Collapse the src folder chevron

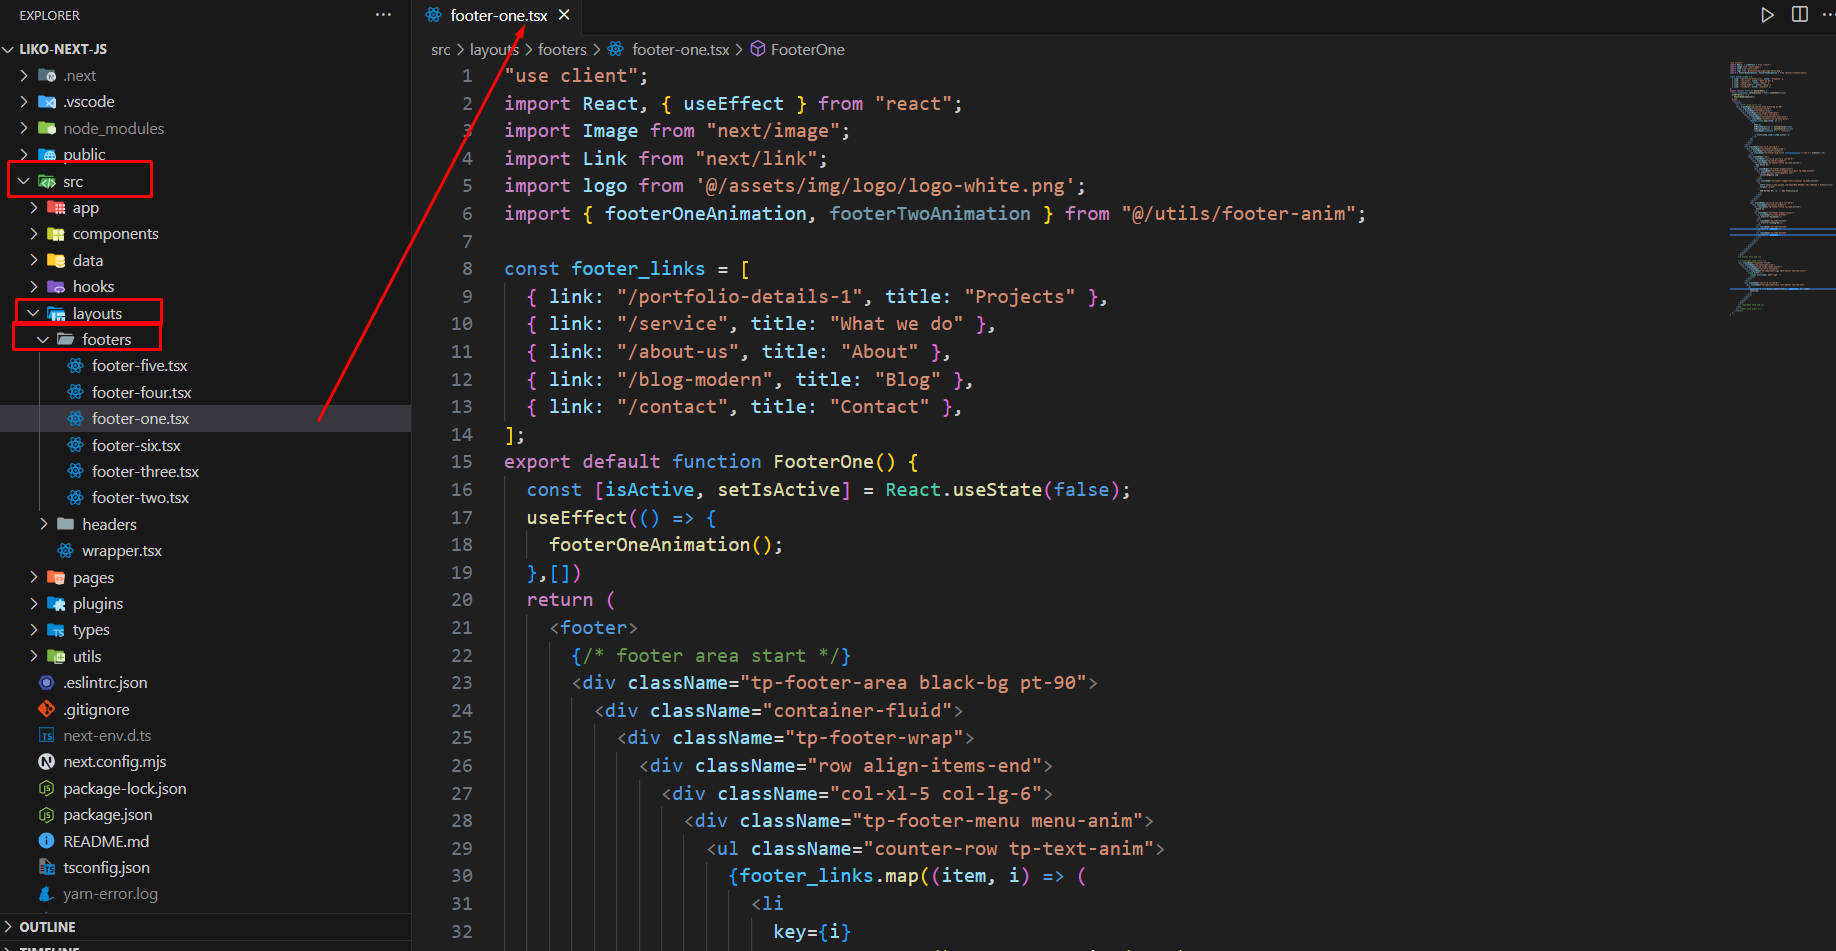24,181
